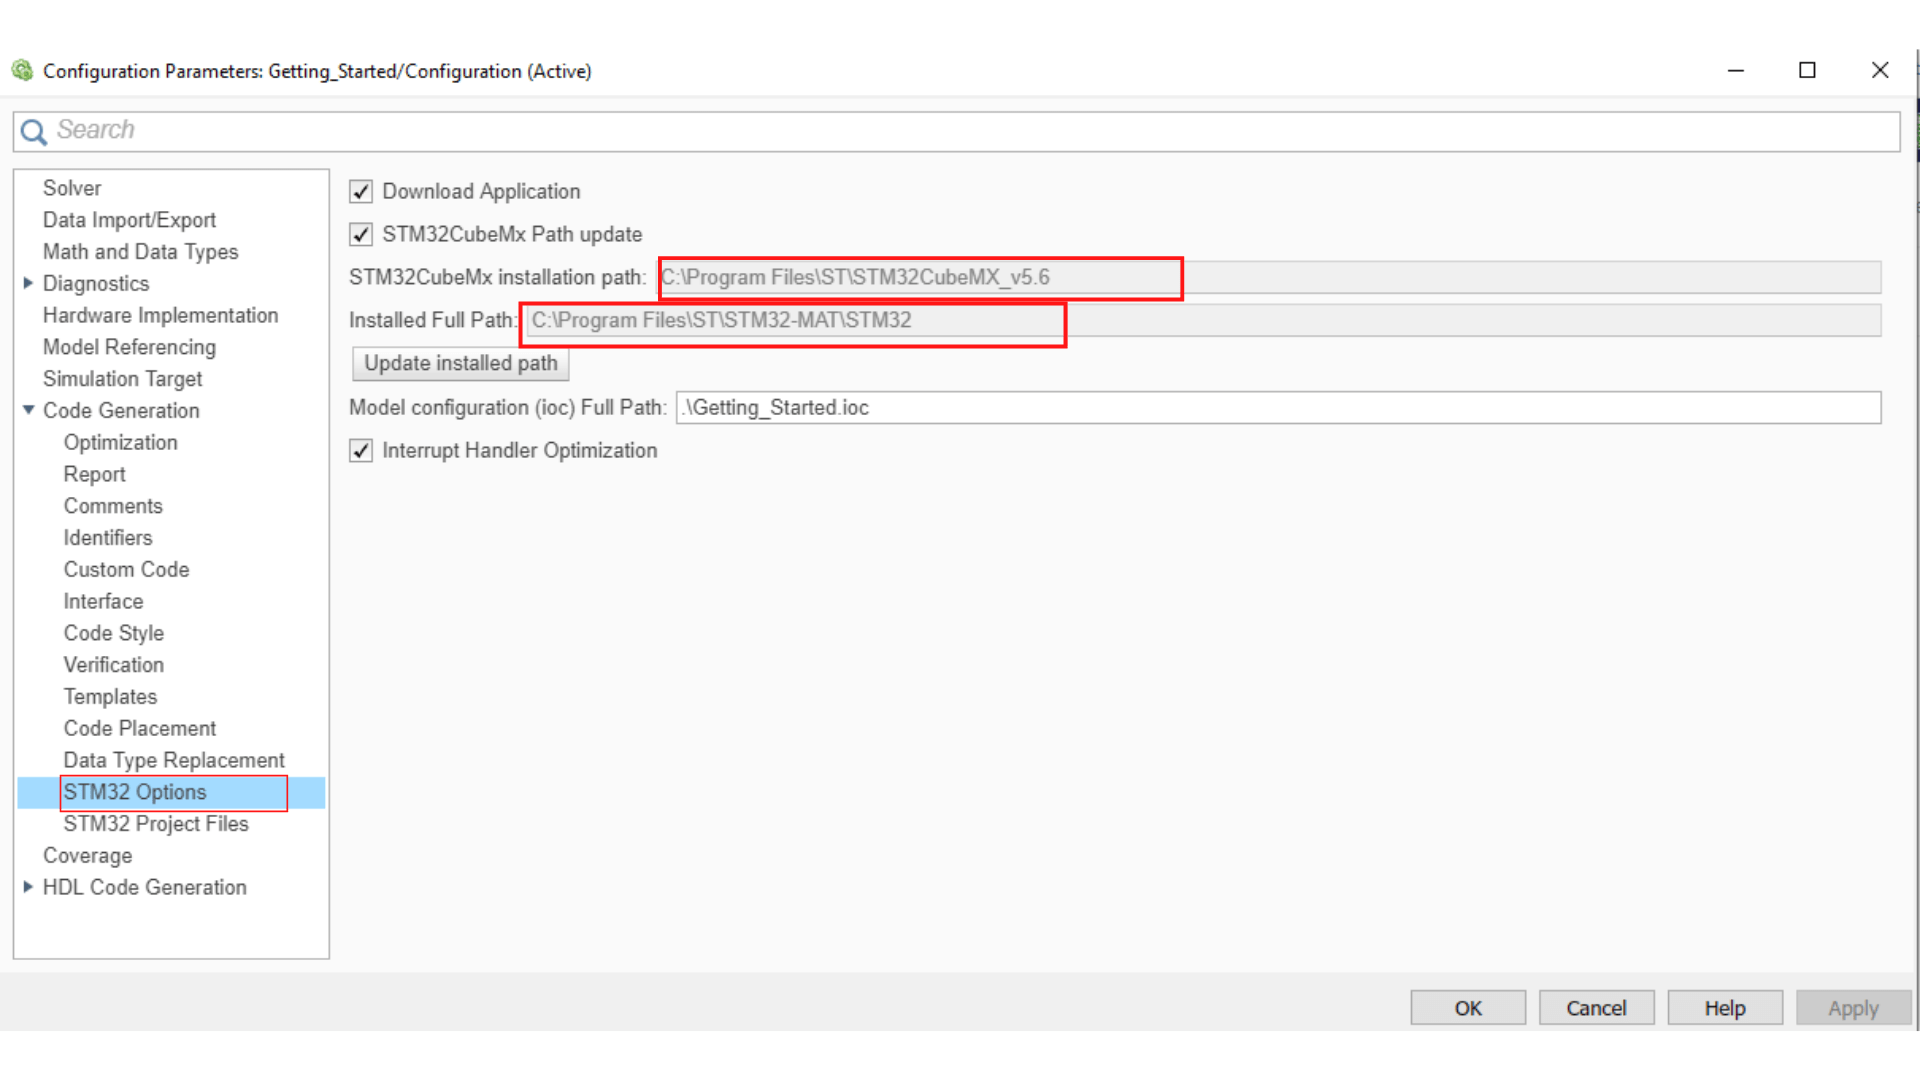Click the Update installed path button
The height and width of the screenshot is (1080, 1920).
[x=461, y=363]
